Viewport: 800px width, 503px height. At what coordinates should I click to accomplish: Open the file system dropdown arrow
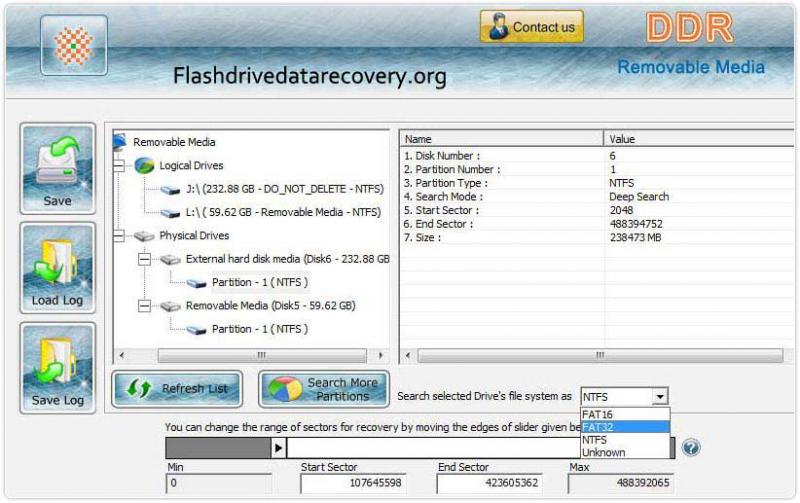pos(659,397)
